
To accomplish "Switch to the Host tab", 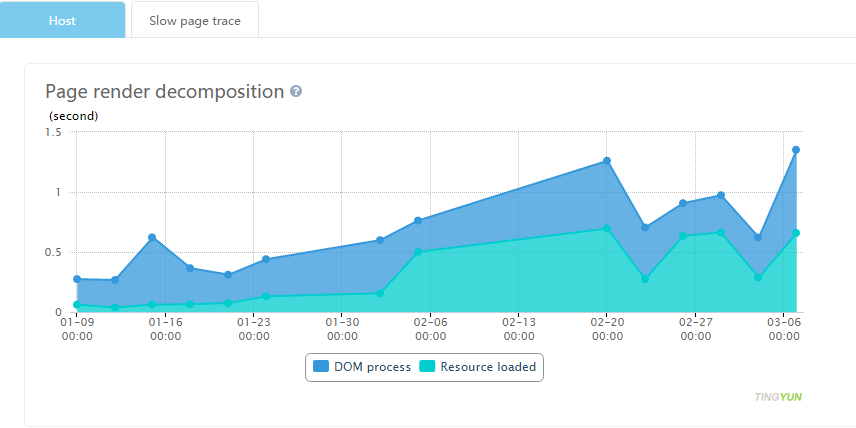I will [62, 20].
